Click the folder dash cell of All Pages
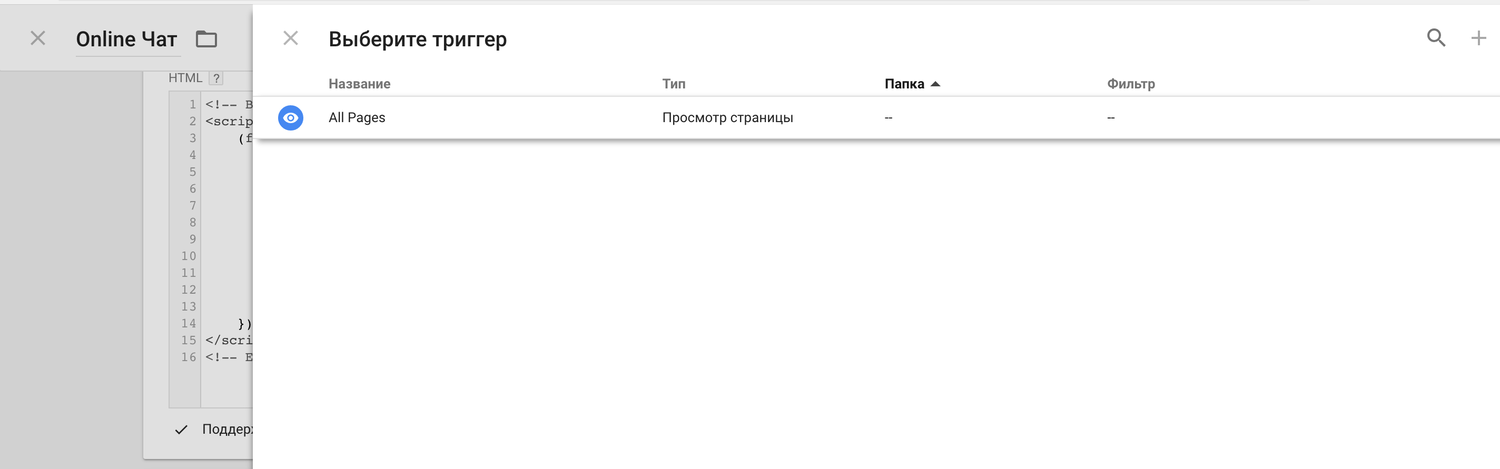Image resolution: width=1500 pixels, height=469 pixels. click(888, 118)
